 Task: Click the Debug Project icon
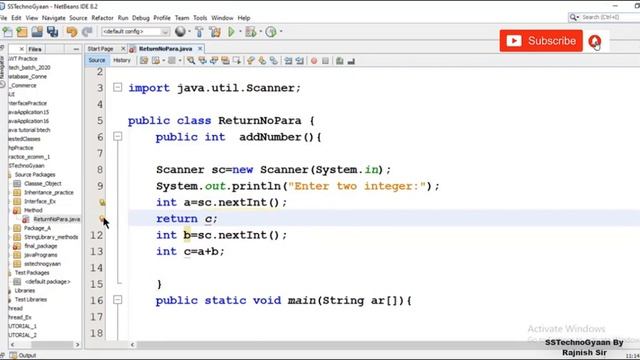pyautogui.click(x=251, y=32)
